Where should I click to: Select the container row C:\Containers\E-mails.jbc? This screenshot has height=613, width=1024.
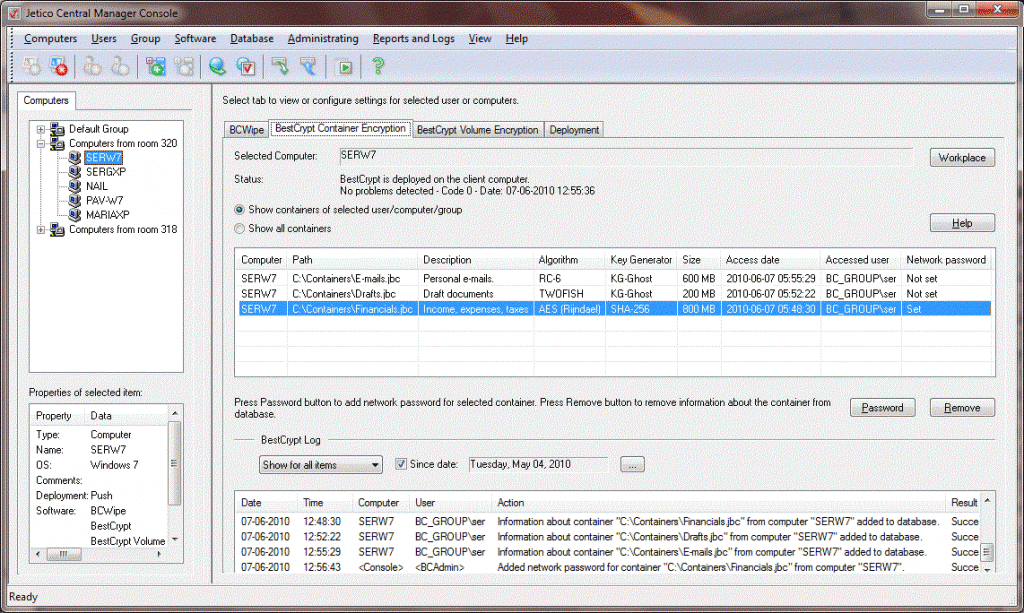pos(613,279)
